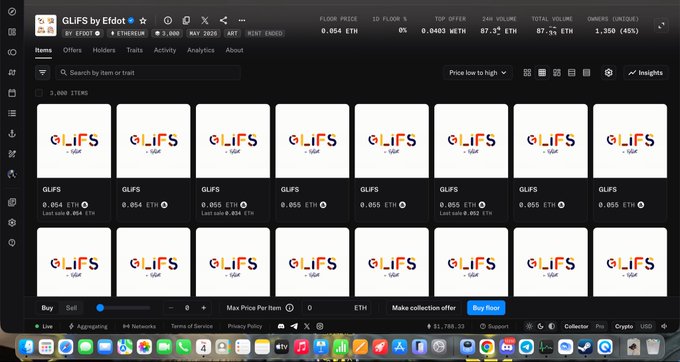Click Make collection offer

point(424,308)
